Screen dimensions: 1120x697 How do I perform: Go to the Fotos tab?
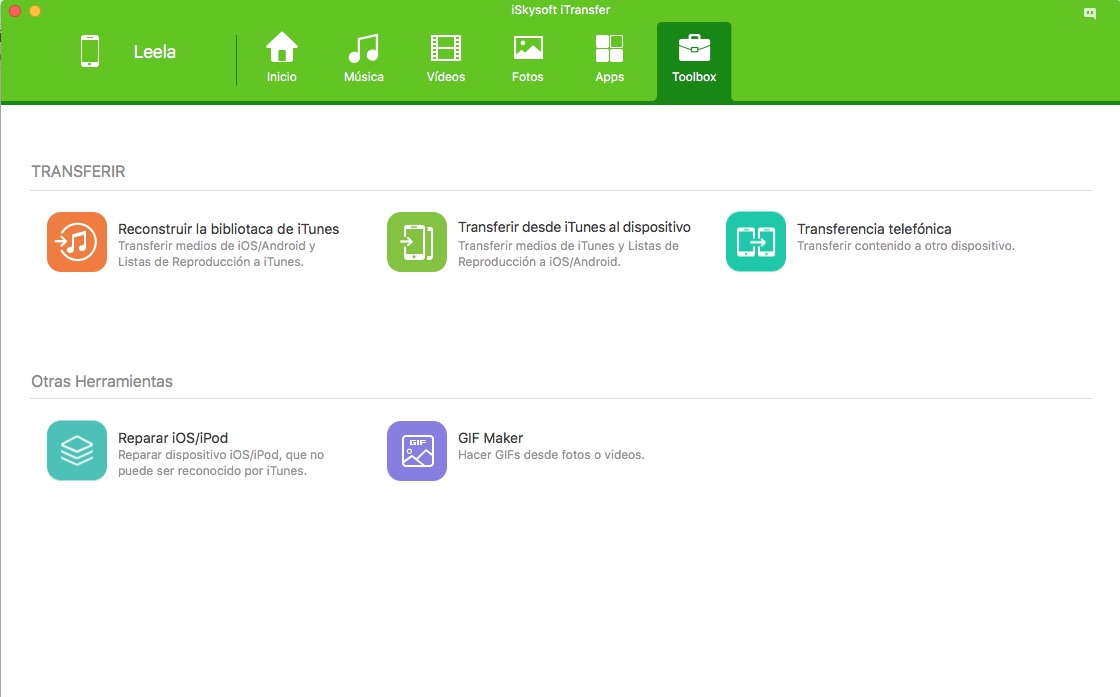(528, 58)
